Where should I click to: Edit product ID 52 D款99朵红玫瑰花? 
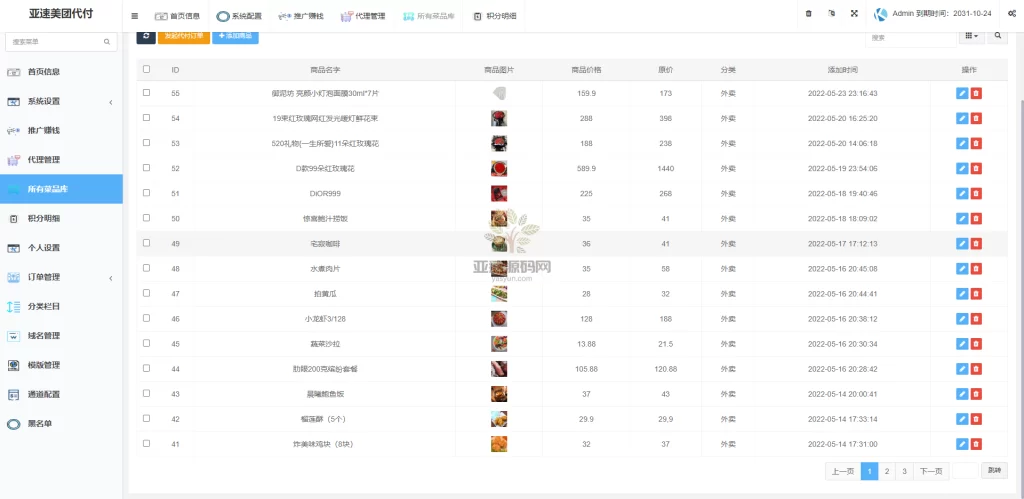(x=961, y=169)
